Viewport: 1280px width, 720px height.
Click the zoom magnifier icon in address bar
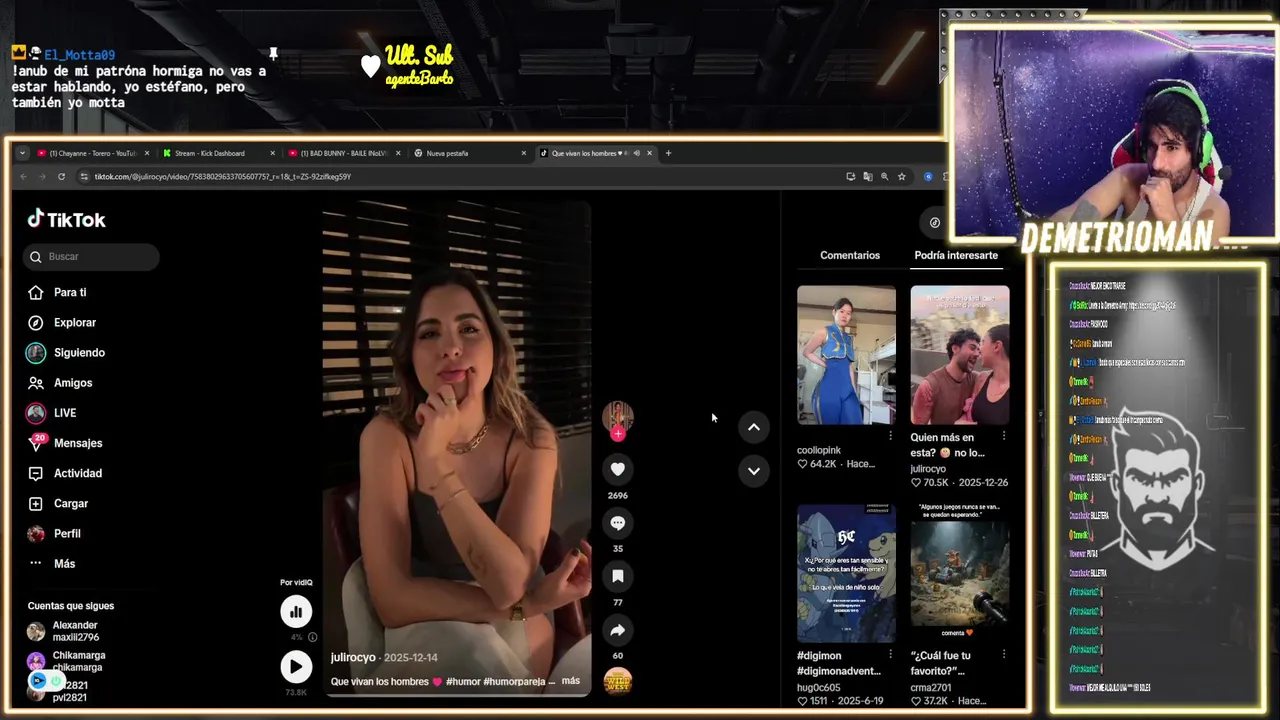[884, 176]
